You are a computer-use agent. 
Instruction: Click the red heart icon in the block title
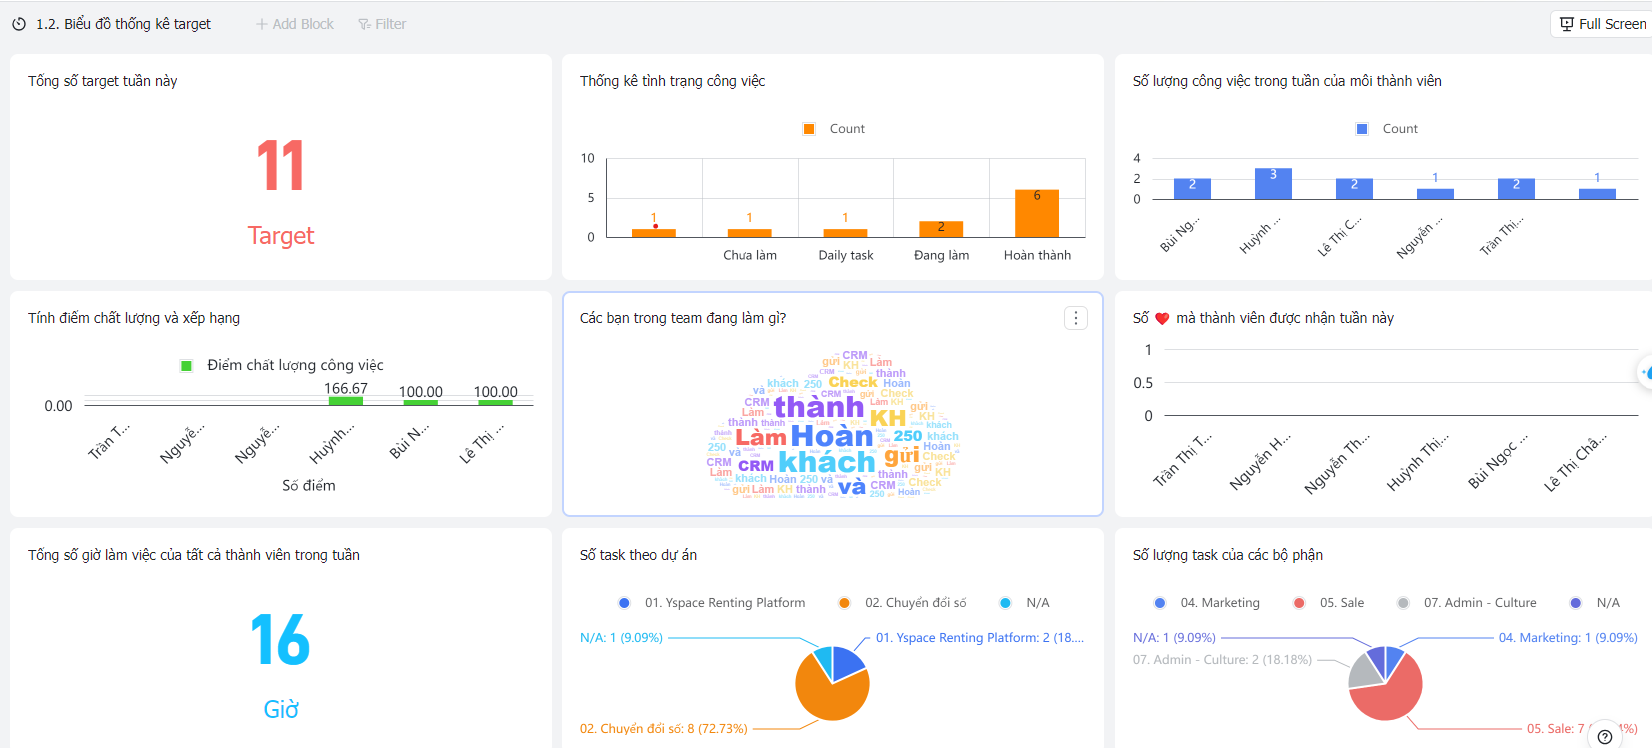point(1162,319)
